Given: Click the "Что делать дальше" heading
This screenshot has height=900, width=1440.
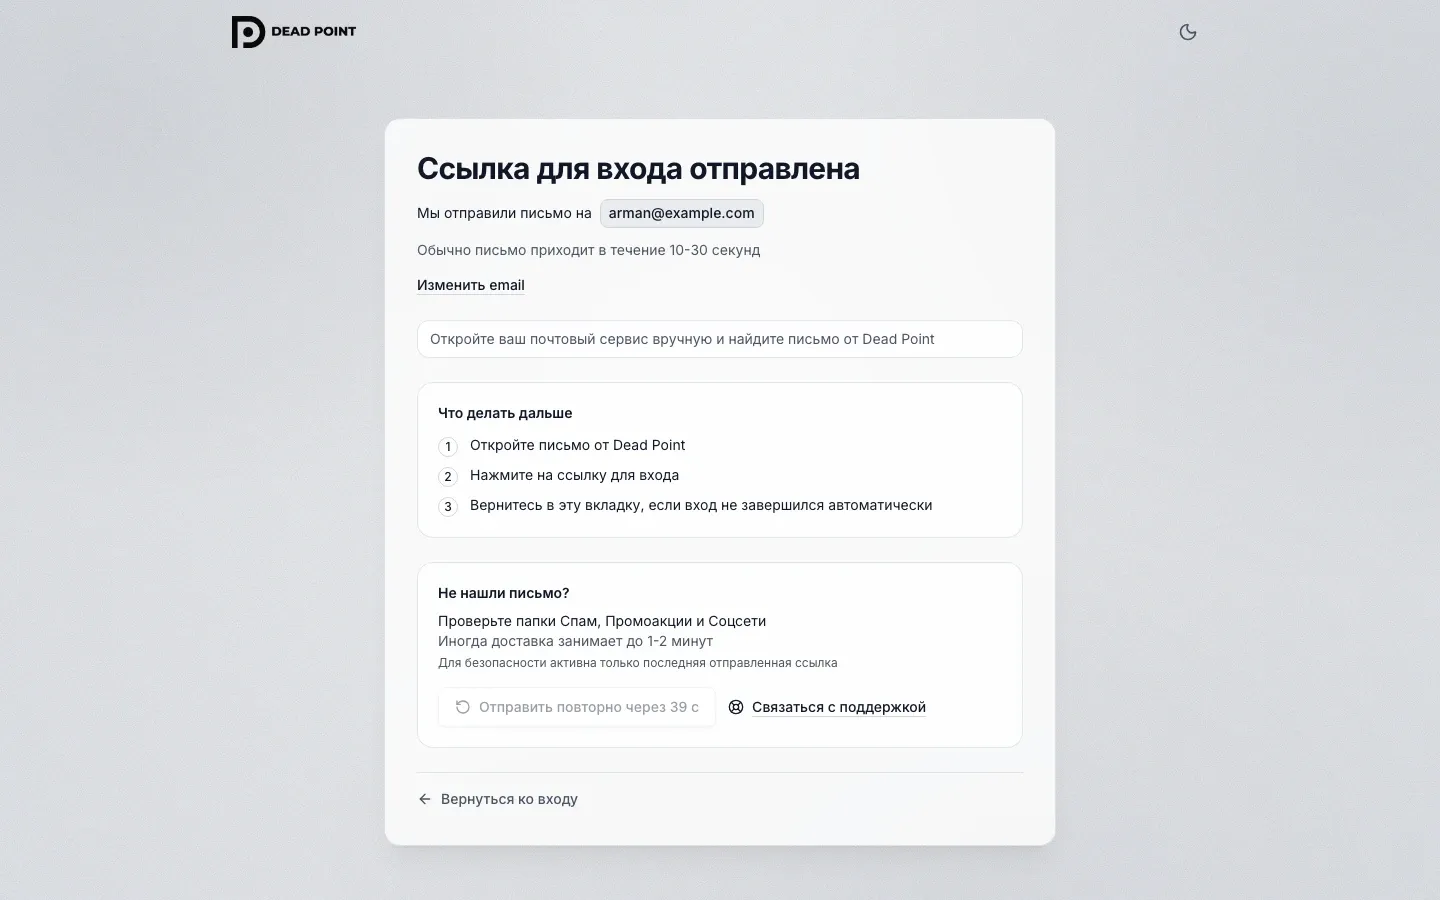Looking at the screenshot, I should [x=505, y=413].
